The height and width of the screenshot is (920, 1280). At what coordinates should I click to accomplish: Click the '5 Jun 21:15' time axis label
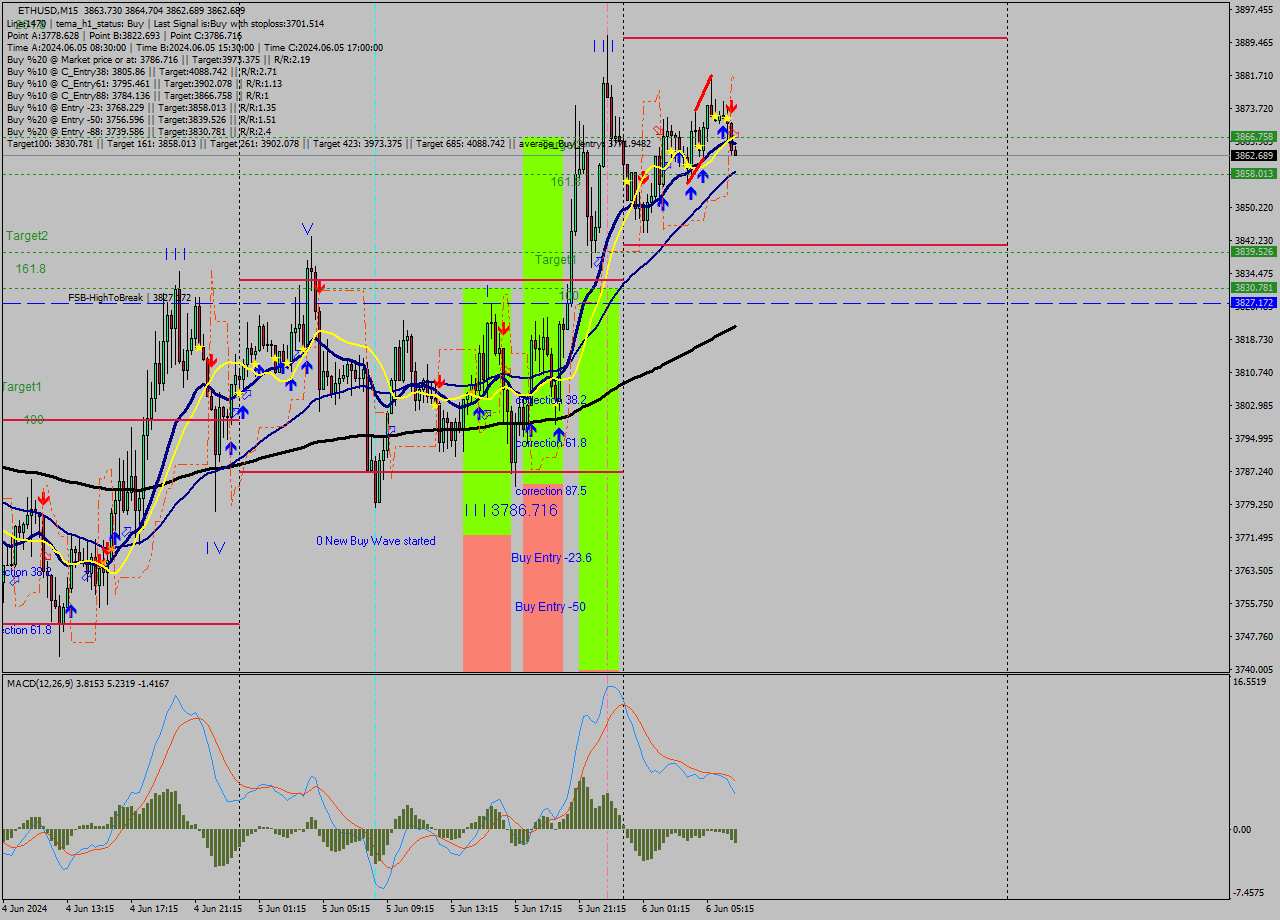(602, 910)
